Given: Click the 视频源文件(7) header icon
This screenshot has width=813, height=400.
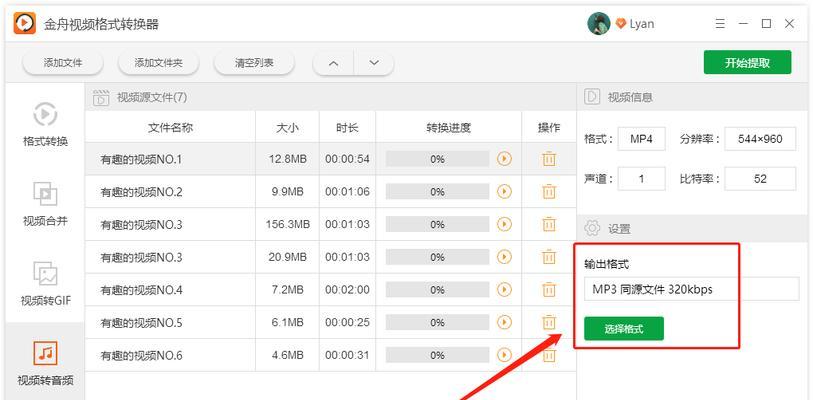Looking at the screenshot, I should click(x=101, y=98).
